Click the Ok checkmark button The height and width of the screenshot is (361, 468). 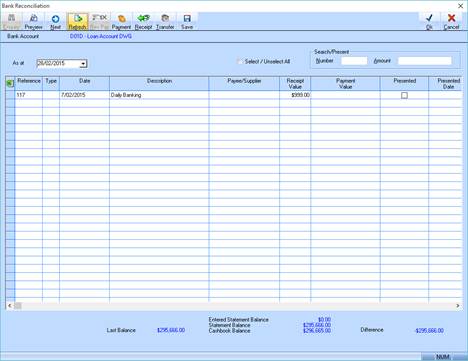(x=429, y=22)
